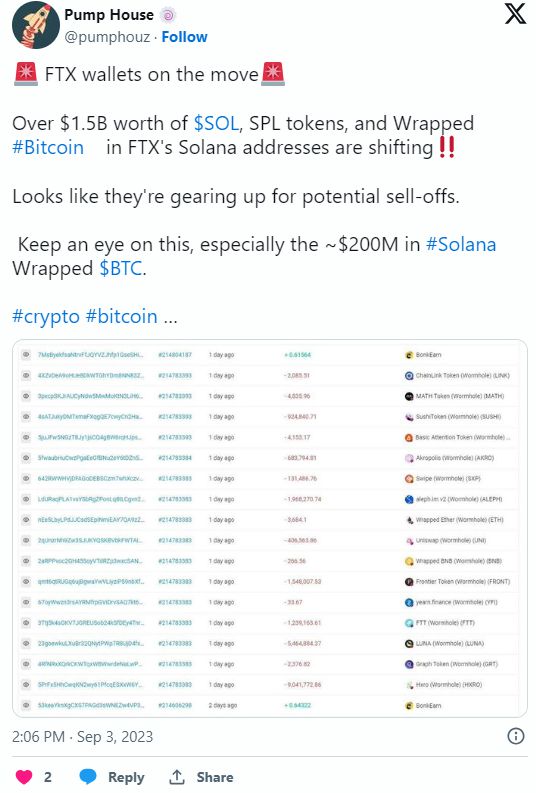Image resolution: width=536 pixels, height=793 pixels.
Task: Open the $SOL cashtag link
Action: [216, 123]
